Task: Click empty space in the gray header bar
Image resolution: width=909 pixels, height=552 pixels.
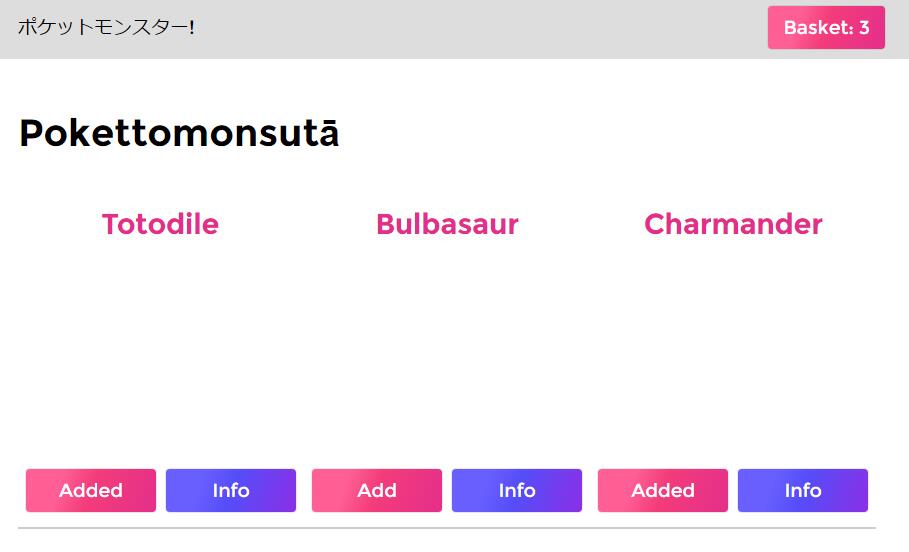Action: [480, 28]
